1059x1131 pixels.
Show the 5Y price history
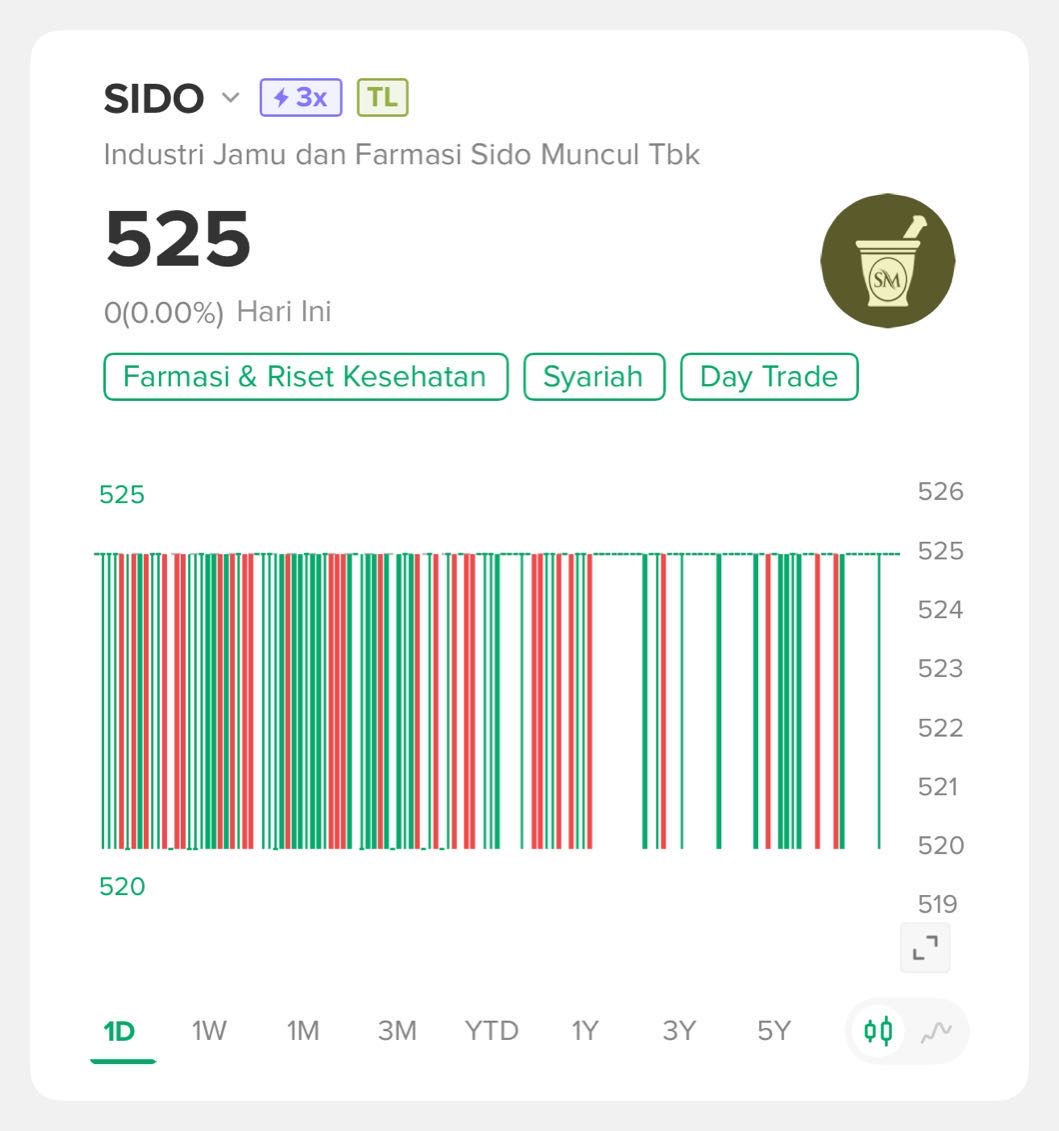point(773,1031)
